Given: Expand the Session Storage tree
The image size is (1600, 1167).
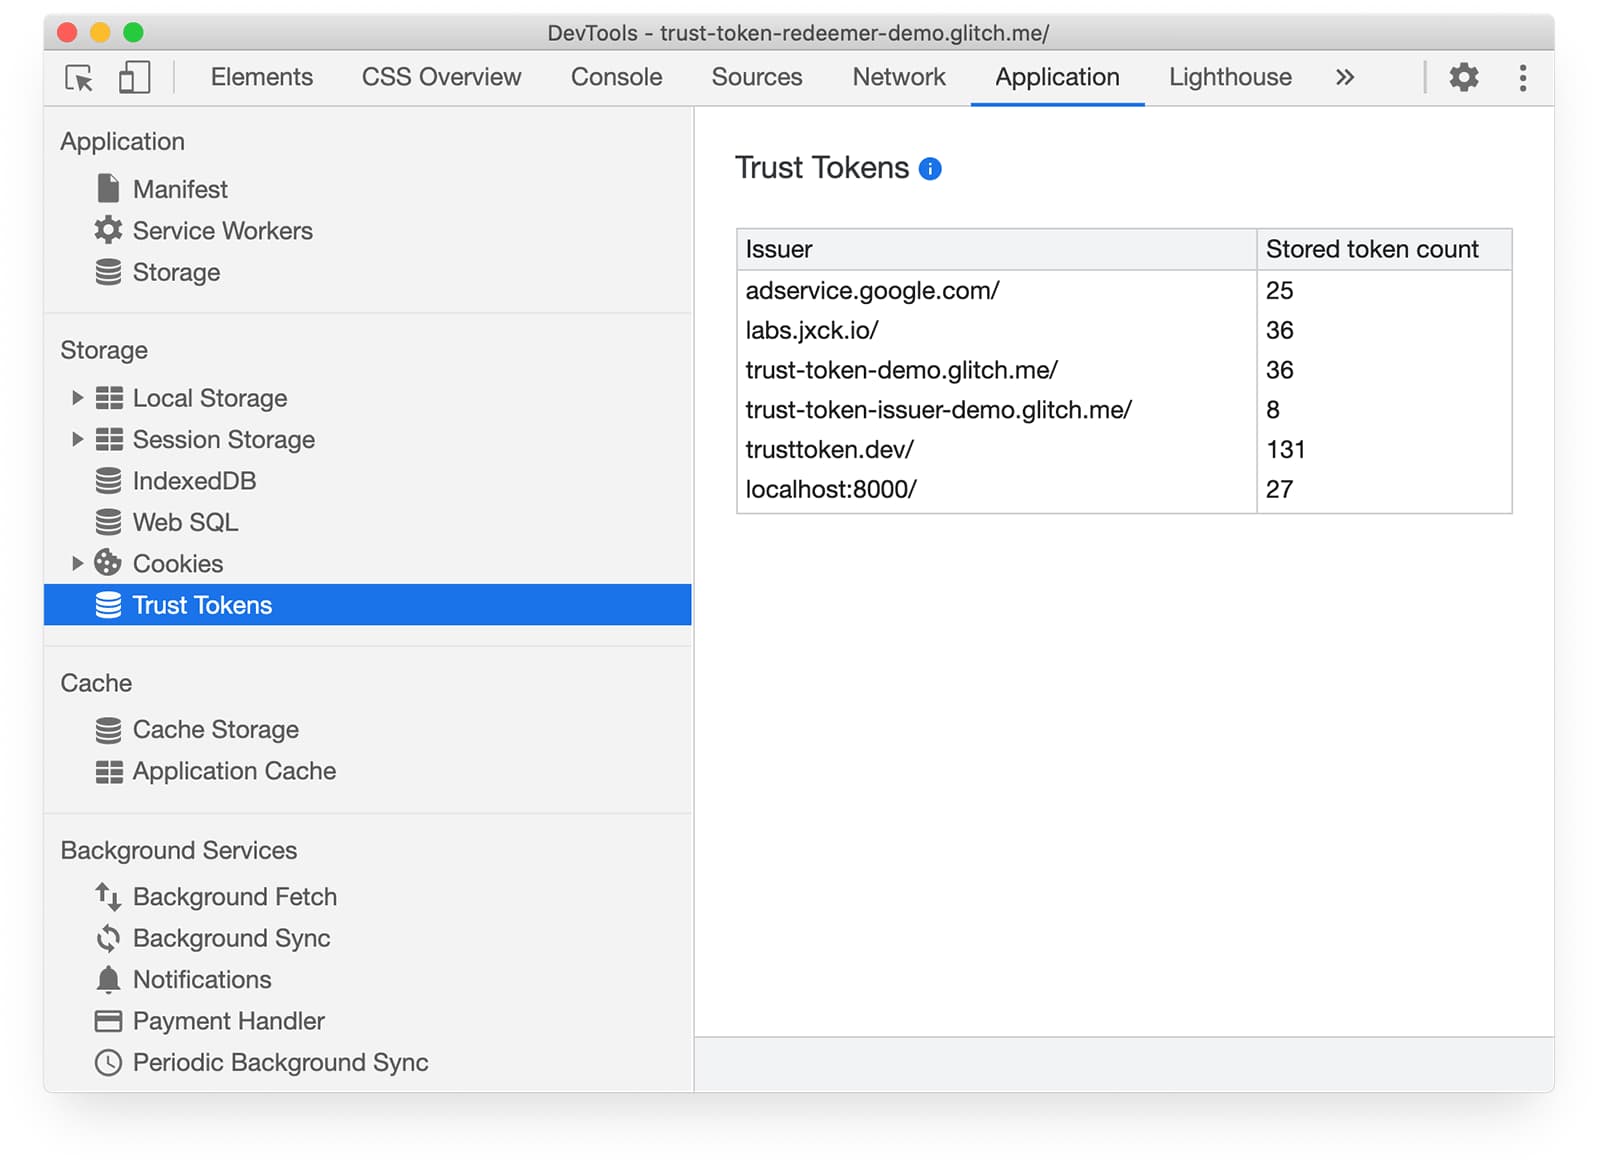Looking at the screenshot, I should coord(77,439).
